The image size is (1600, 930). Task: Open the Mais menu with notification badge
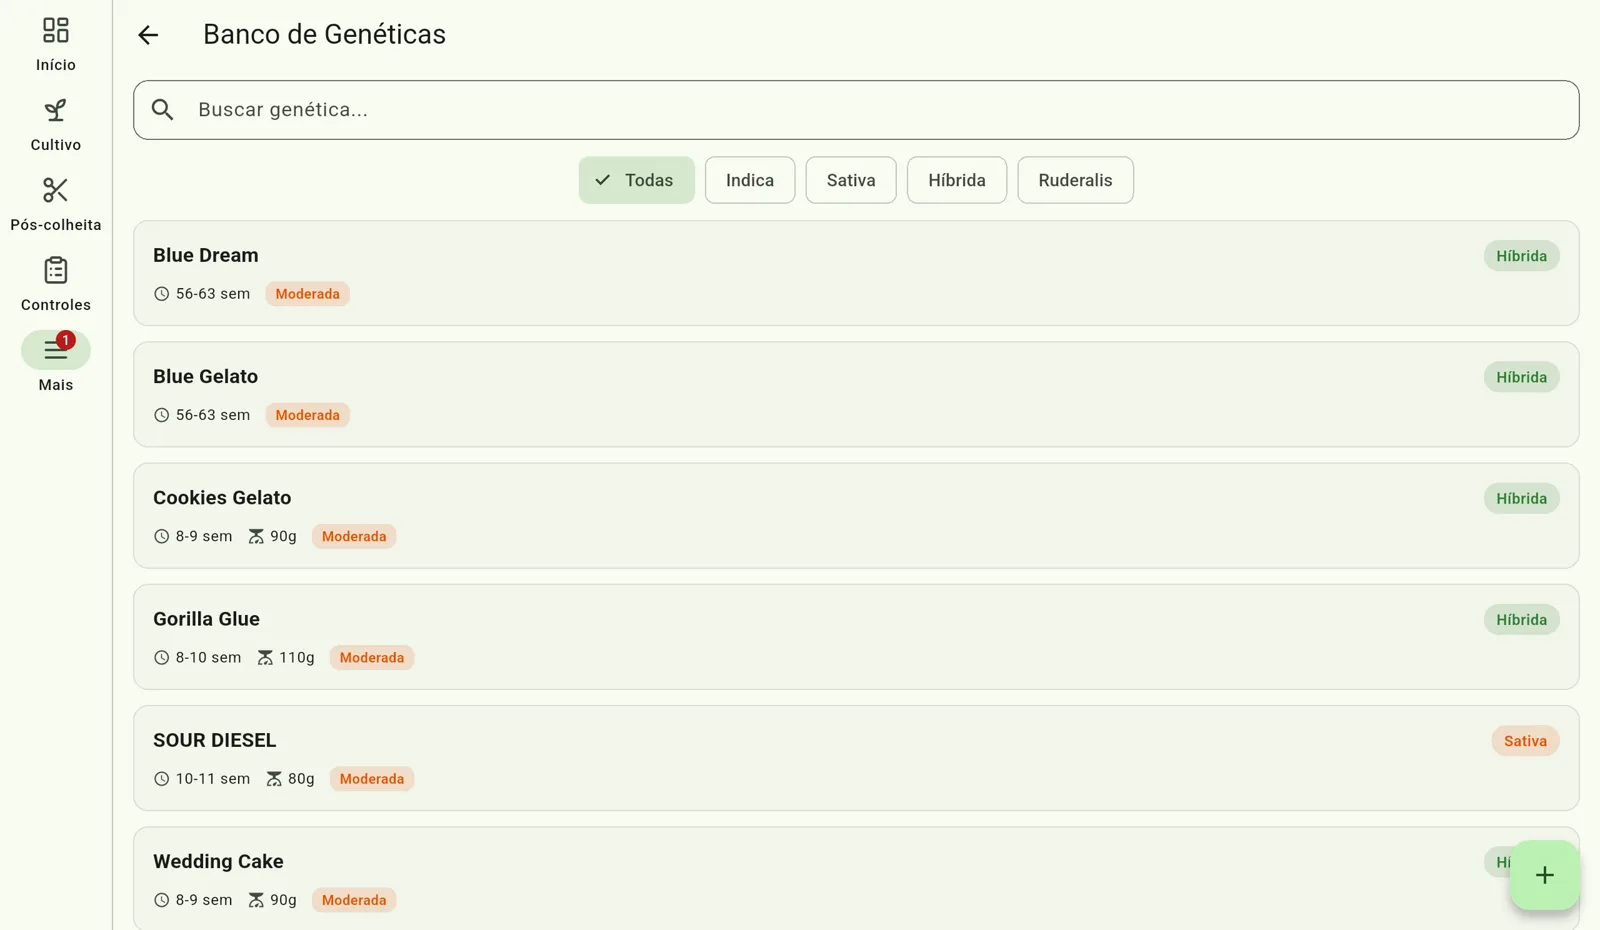pyautogui.click(x=56, y=350)
